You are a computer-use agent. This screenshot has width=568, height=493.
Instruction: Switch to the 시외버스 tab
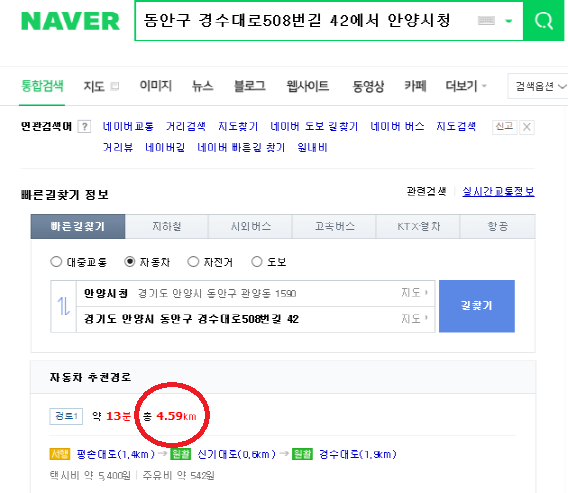pos(250,226)
